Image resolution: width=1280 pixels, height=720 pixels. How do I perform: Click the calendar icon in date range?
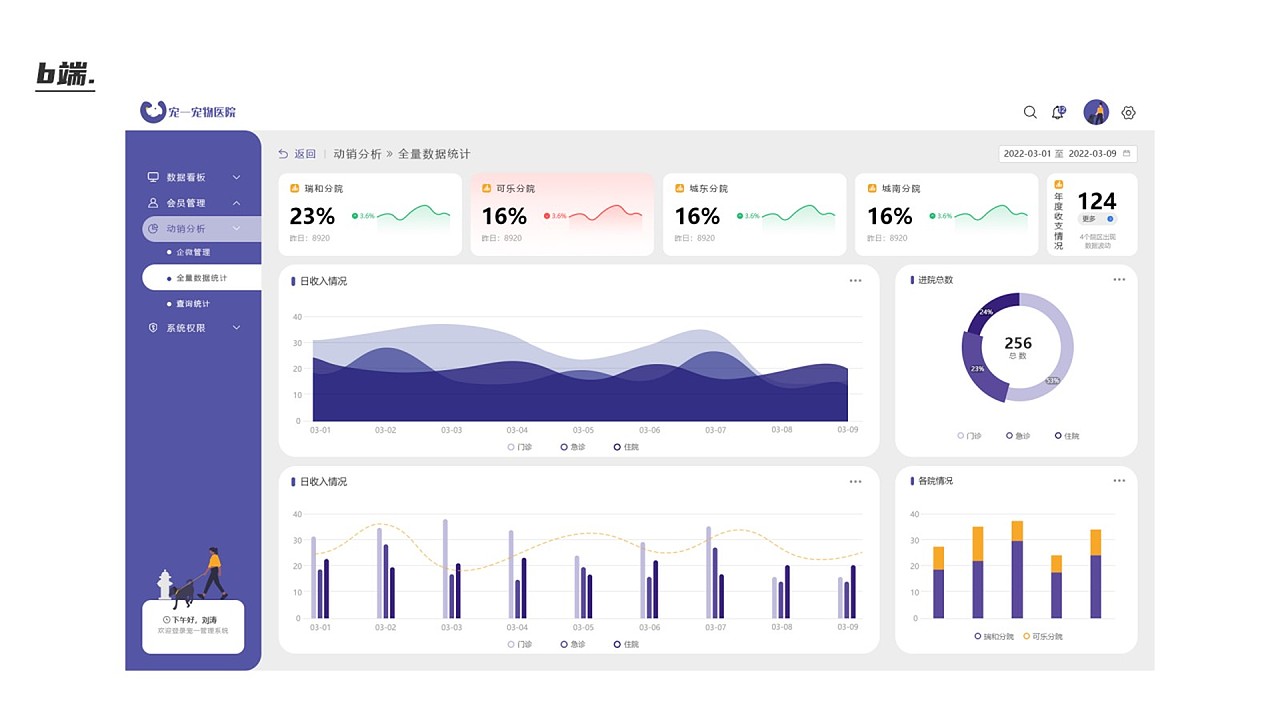[x=1127, y=154]
